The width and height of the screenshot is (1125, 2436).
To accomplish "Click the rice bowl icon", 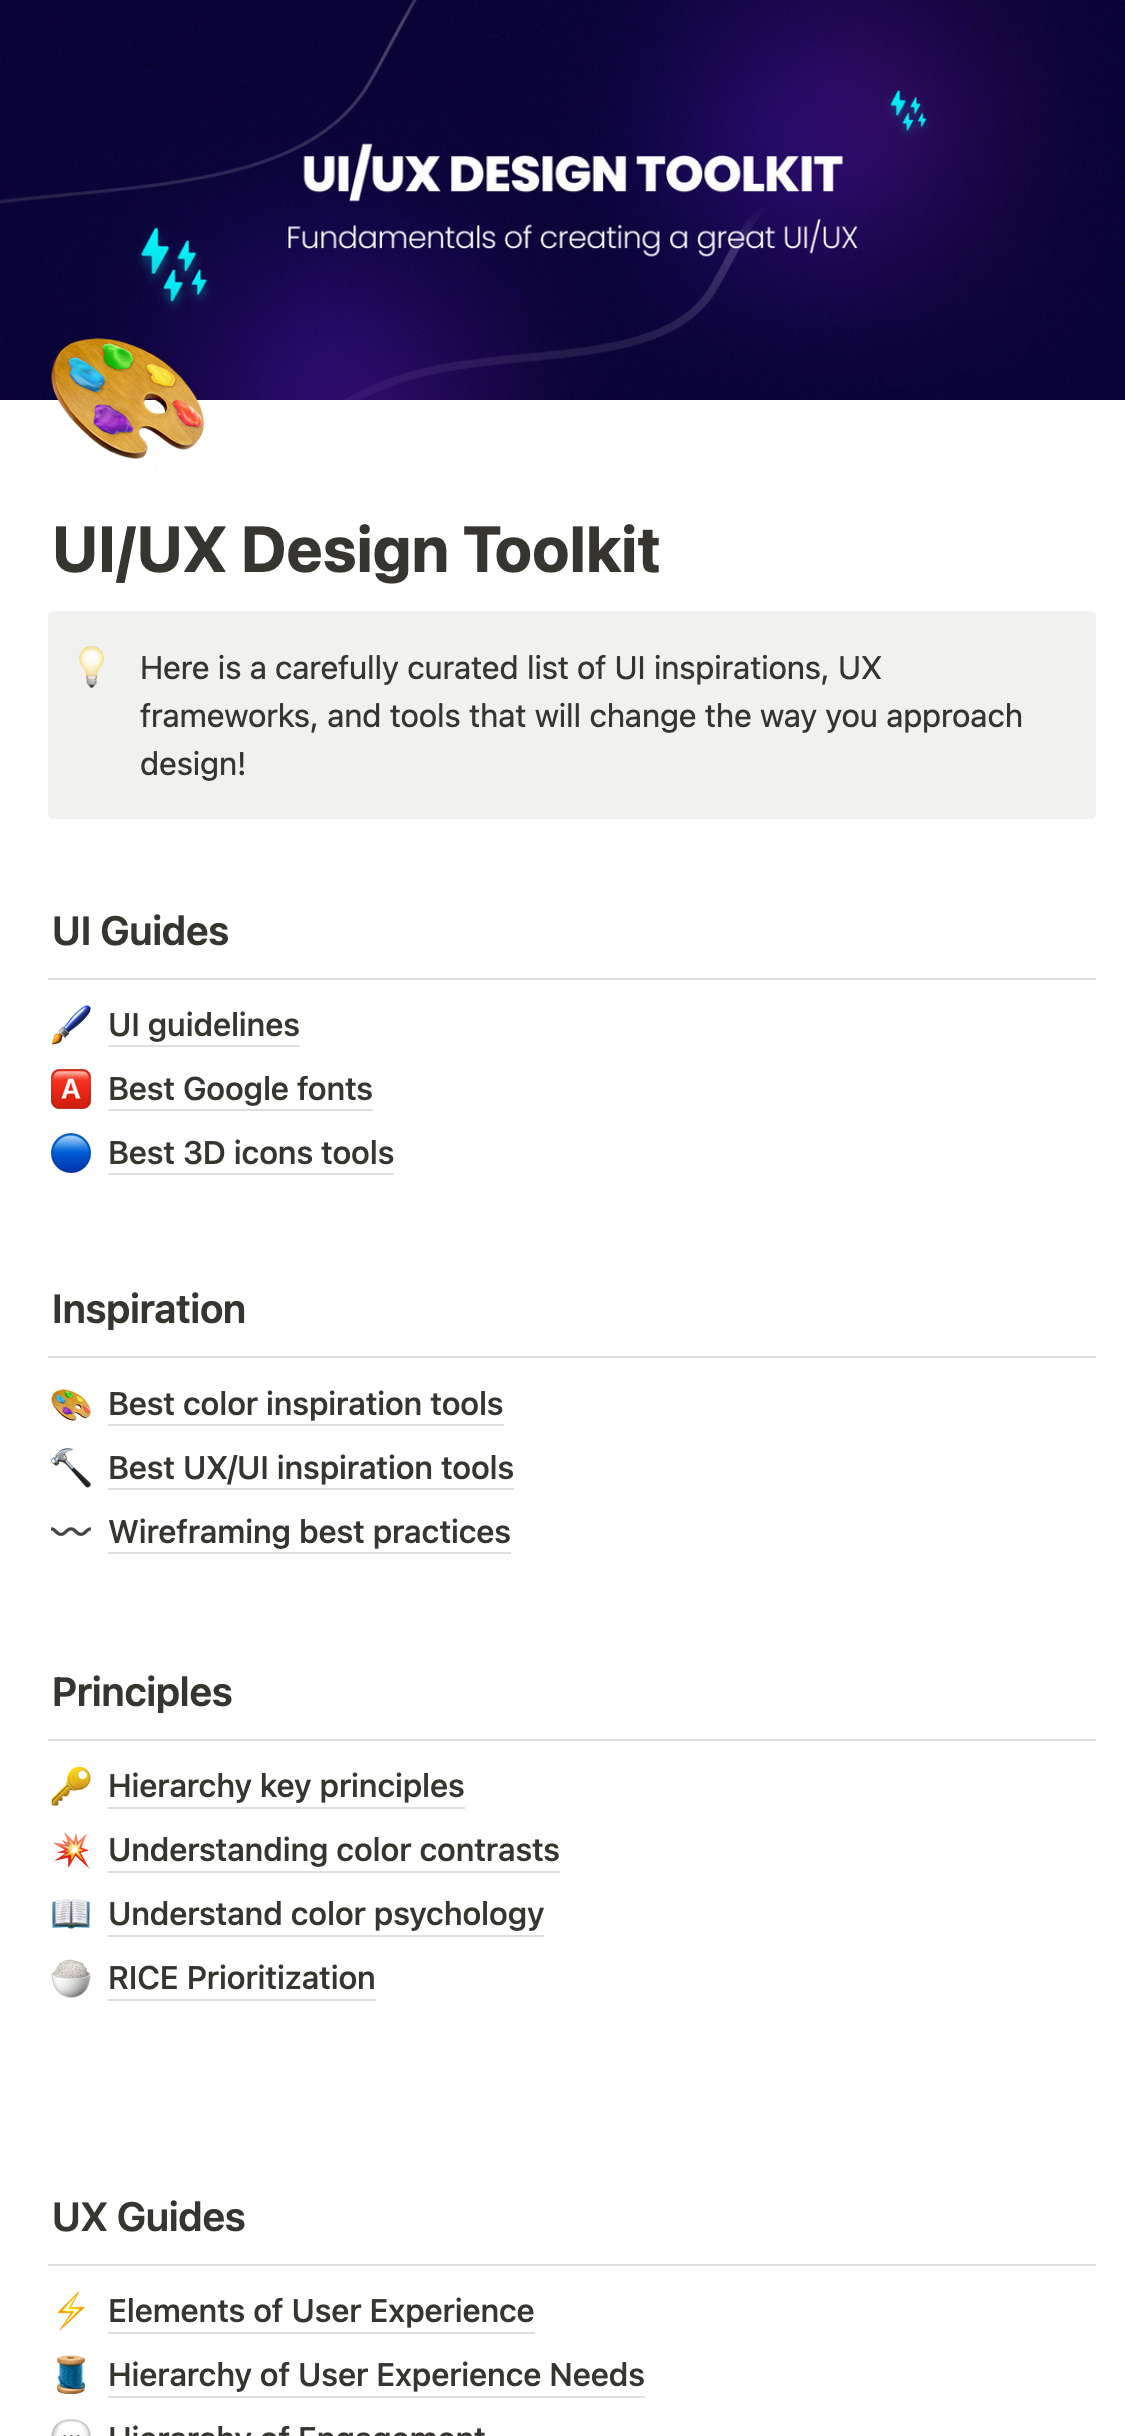I will (x=71, y=1978).
